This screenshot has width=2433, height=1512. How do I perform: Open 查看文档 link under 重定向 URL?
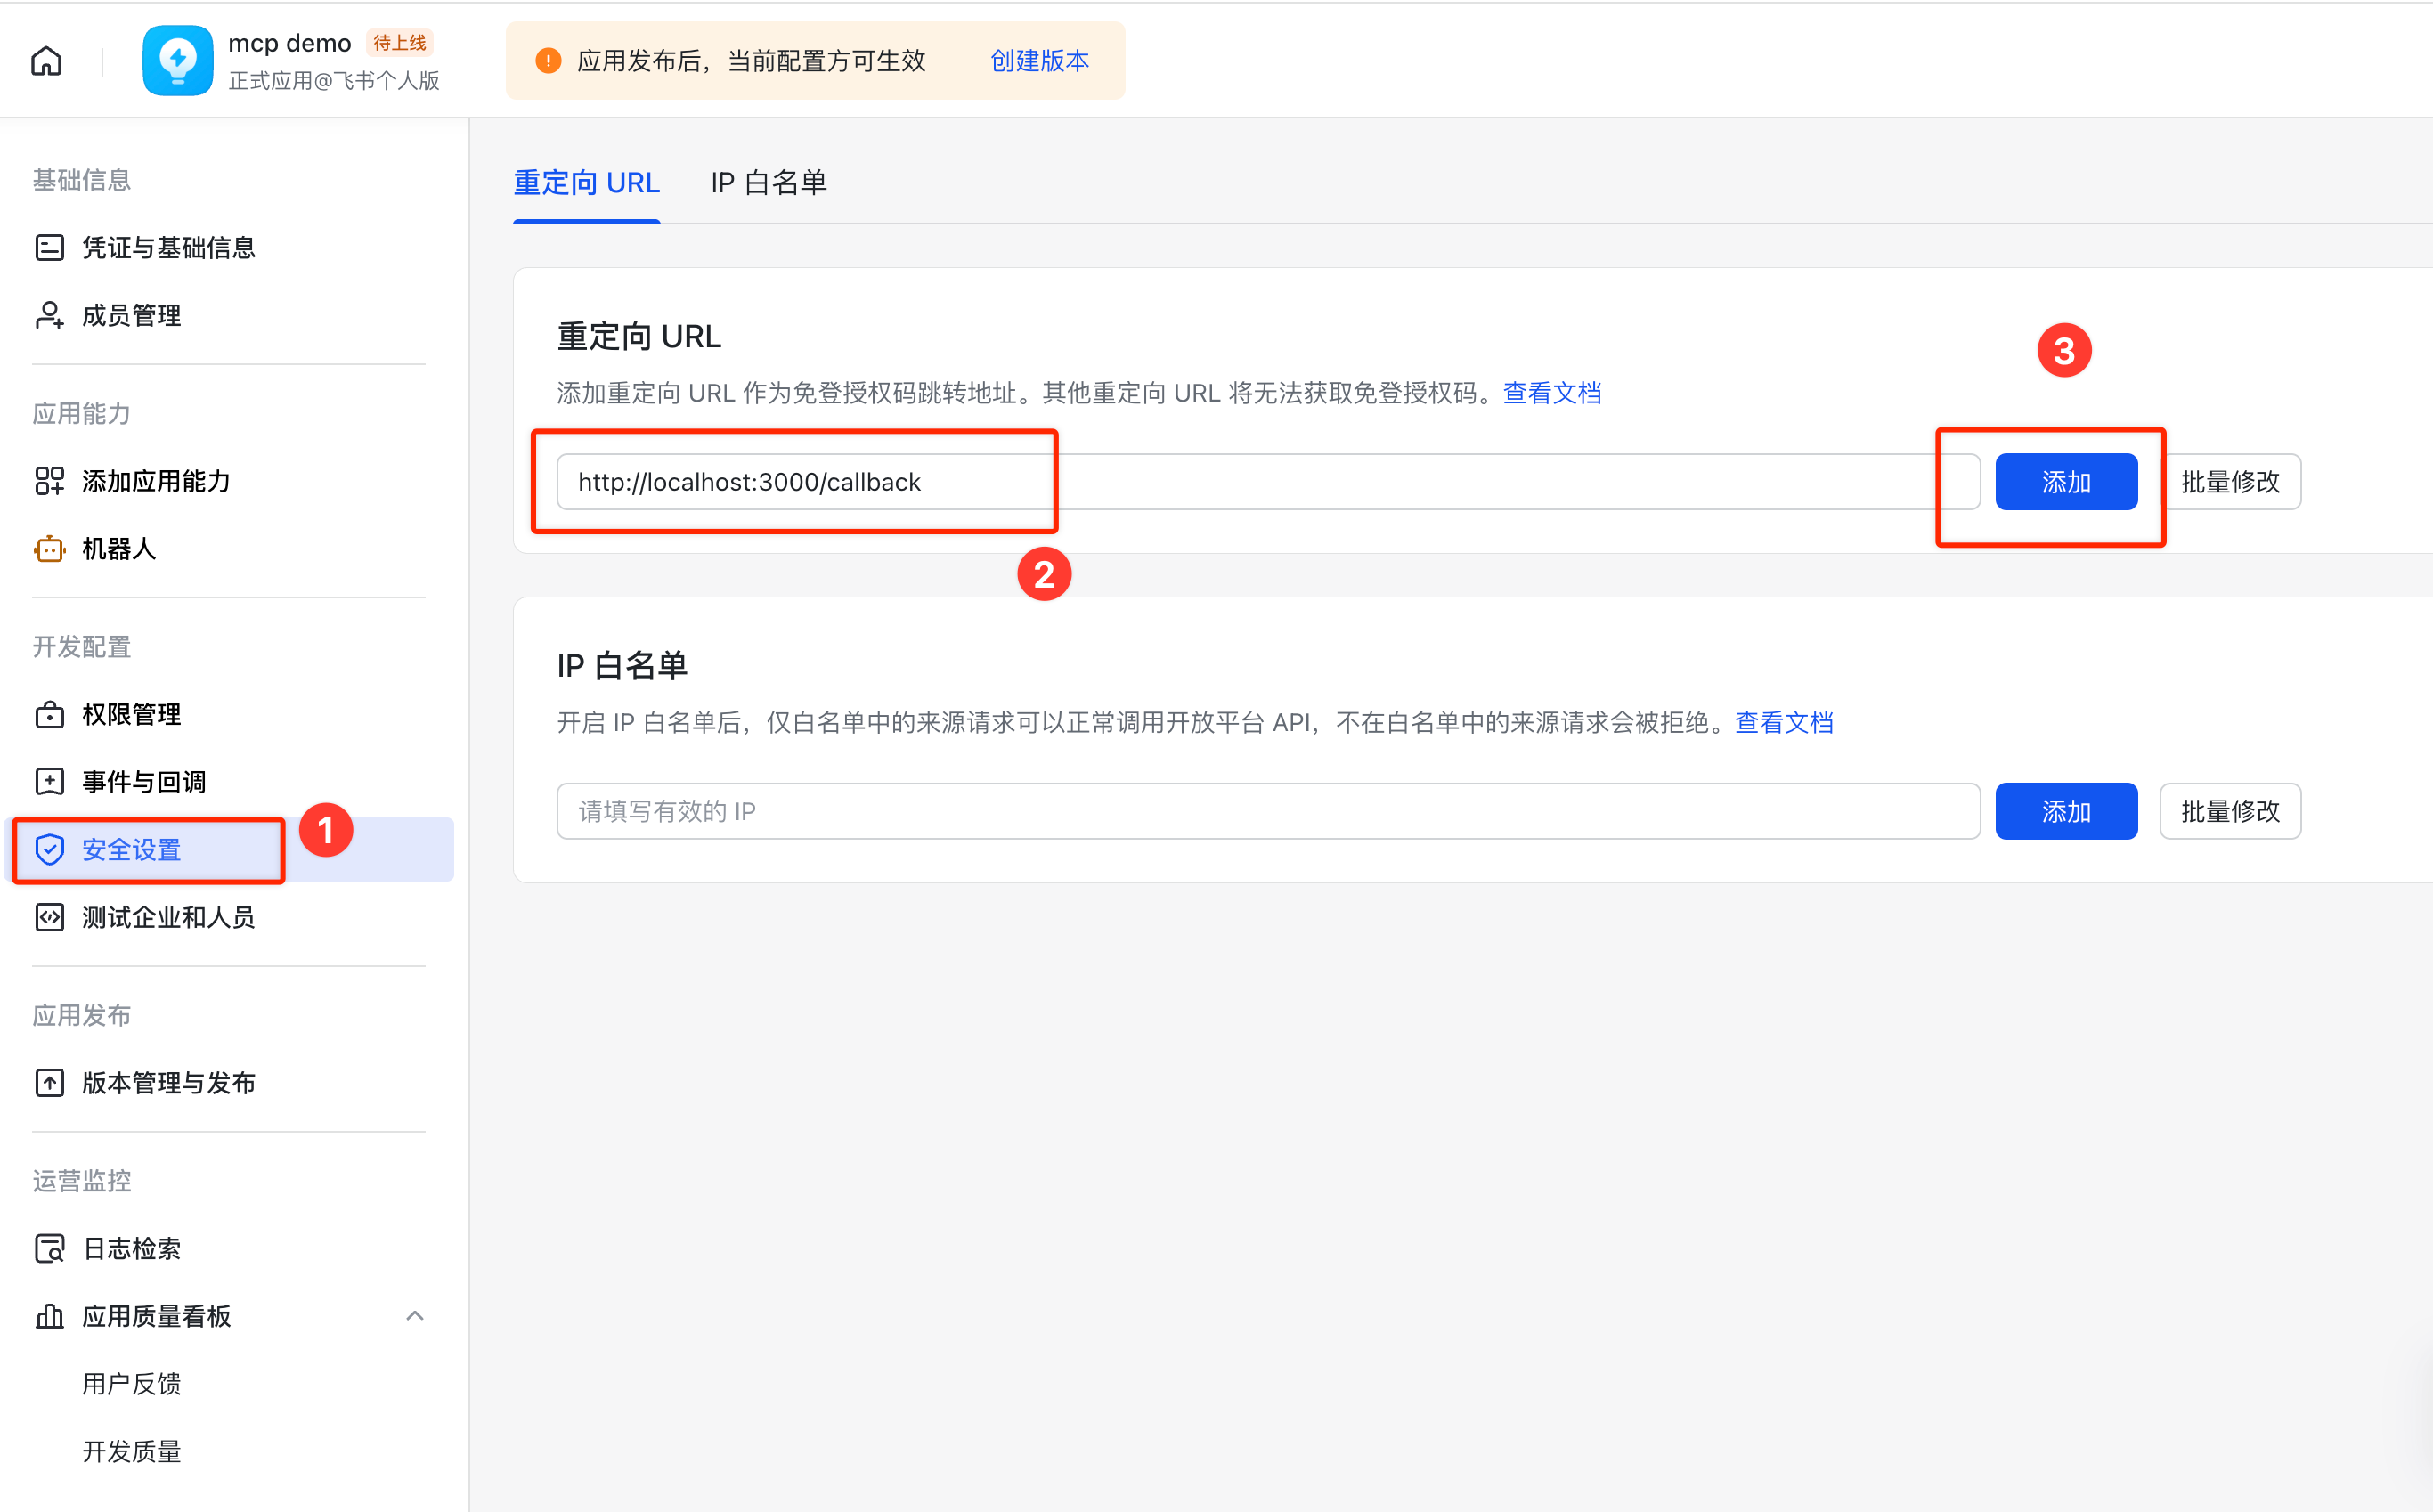coord(1551,393)
